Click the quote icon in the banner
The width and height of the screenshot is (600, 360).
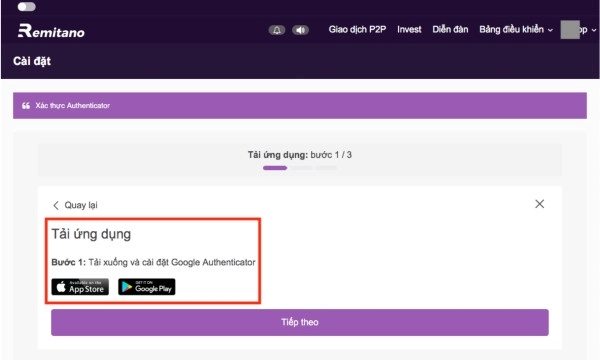pyautogui.click(x=26, y=106)
